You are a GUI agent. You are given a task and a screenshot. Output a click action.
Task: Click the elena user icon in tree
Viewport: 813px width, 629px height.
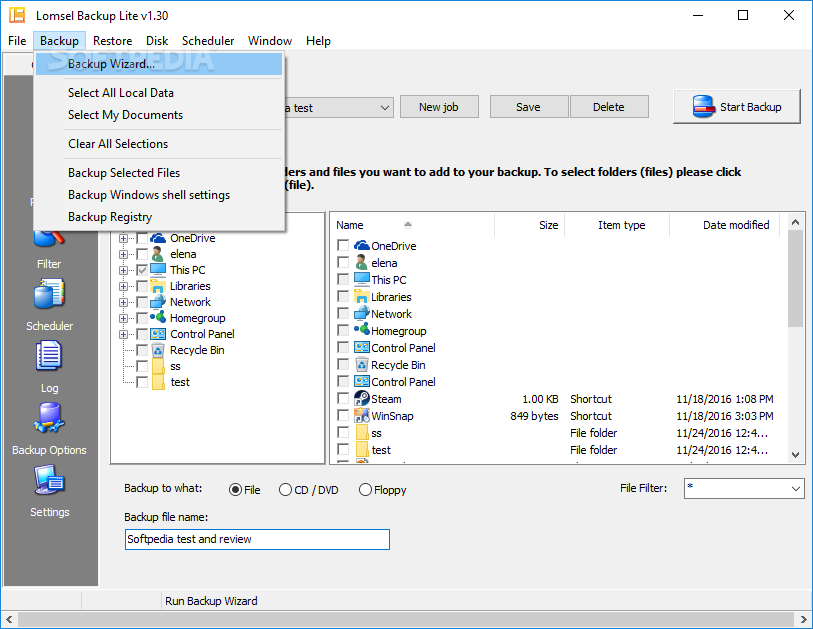coord(158,254)
